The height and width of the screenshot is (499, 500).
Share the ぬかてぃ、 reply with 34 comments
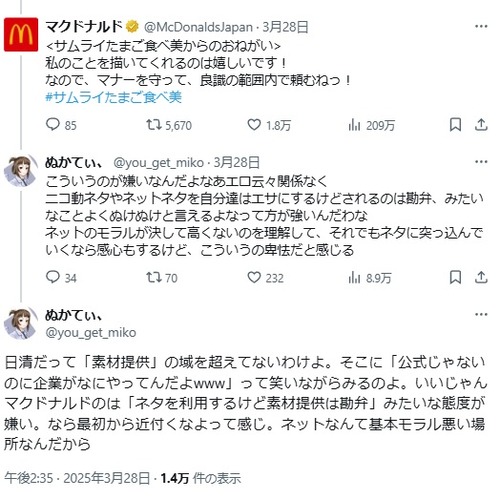481,277
